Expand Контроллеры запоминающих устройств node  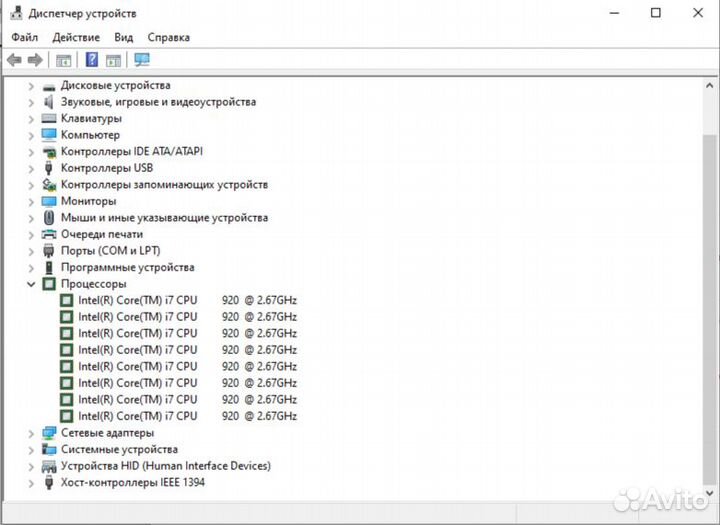31,185
